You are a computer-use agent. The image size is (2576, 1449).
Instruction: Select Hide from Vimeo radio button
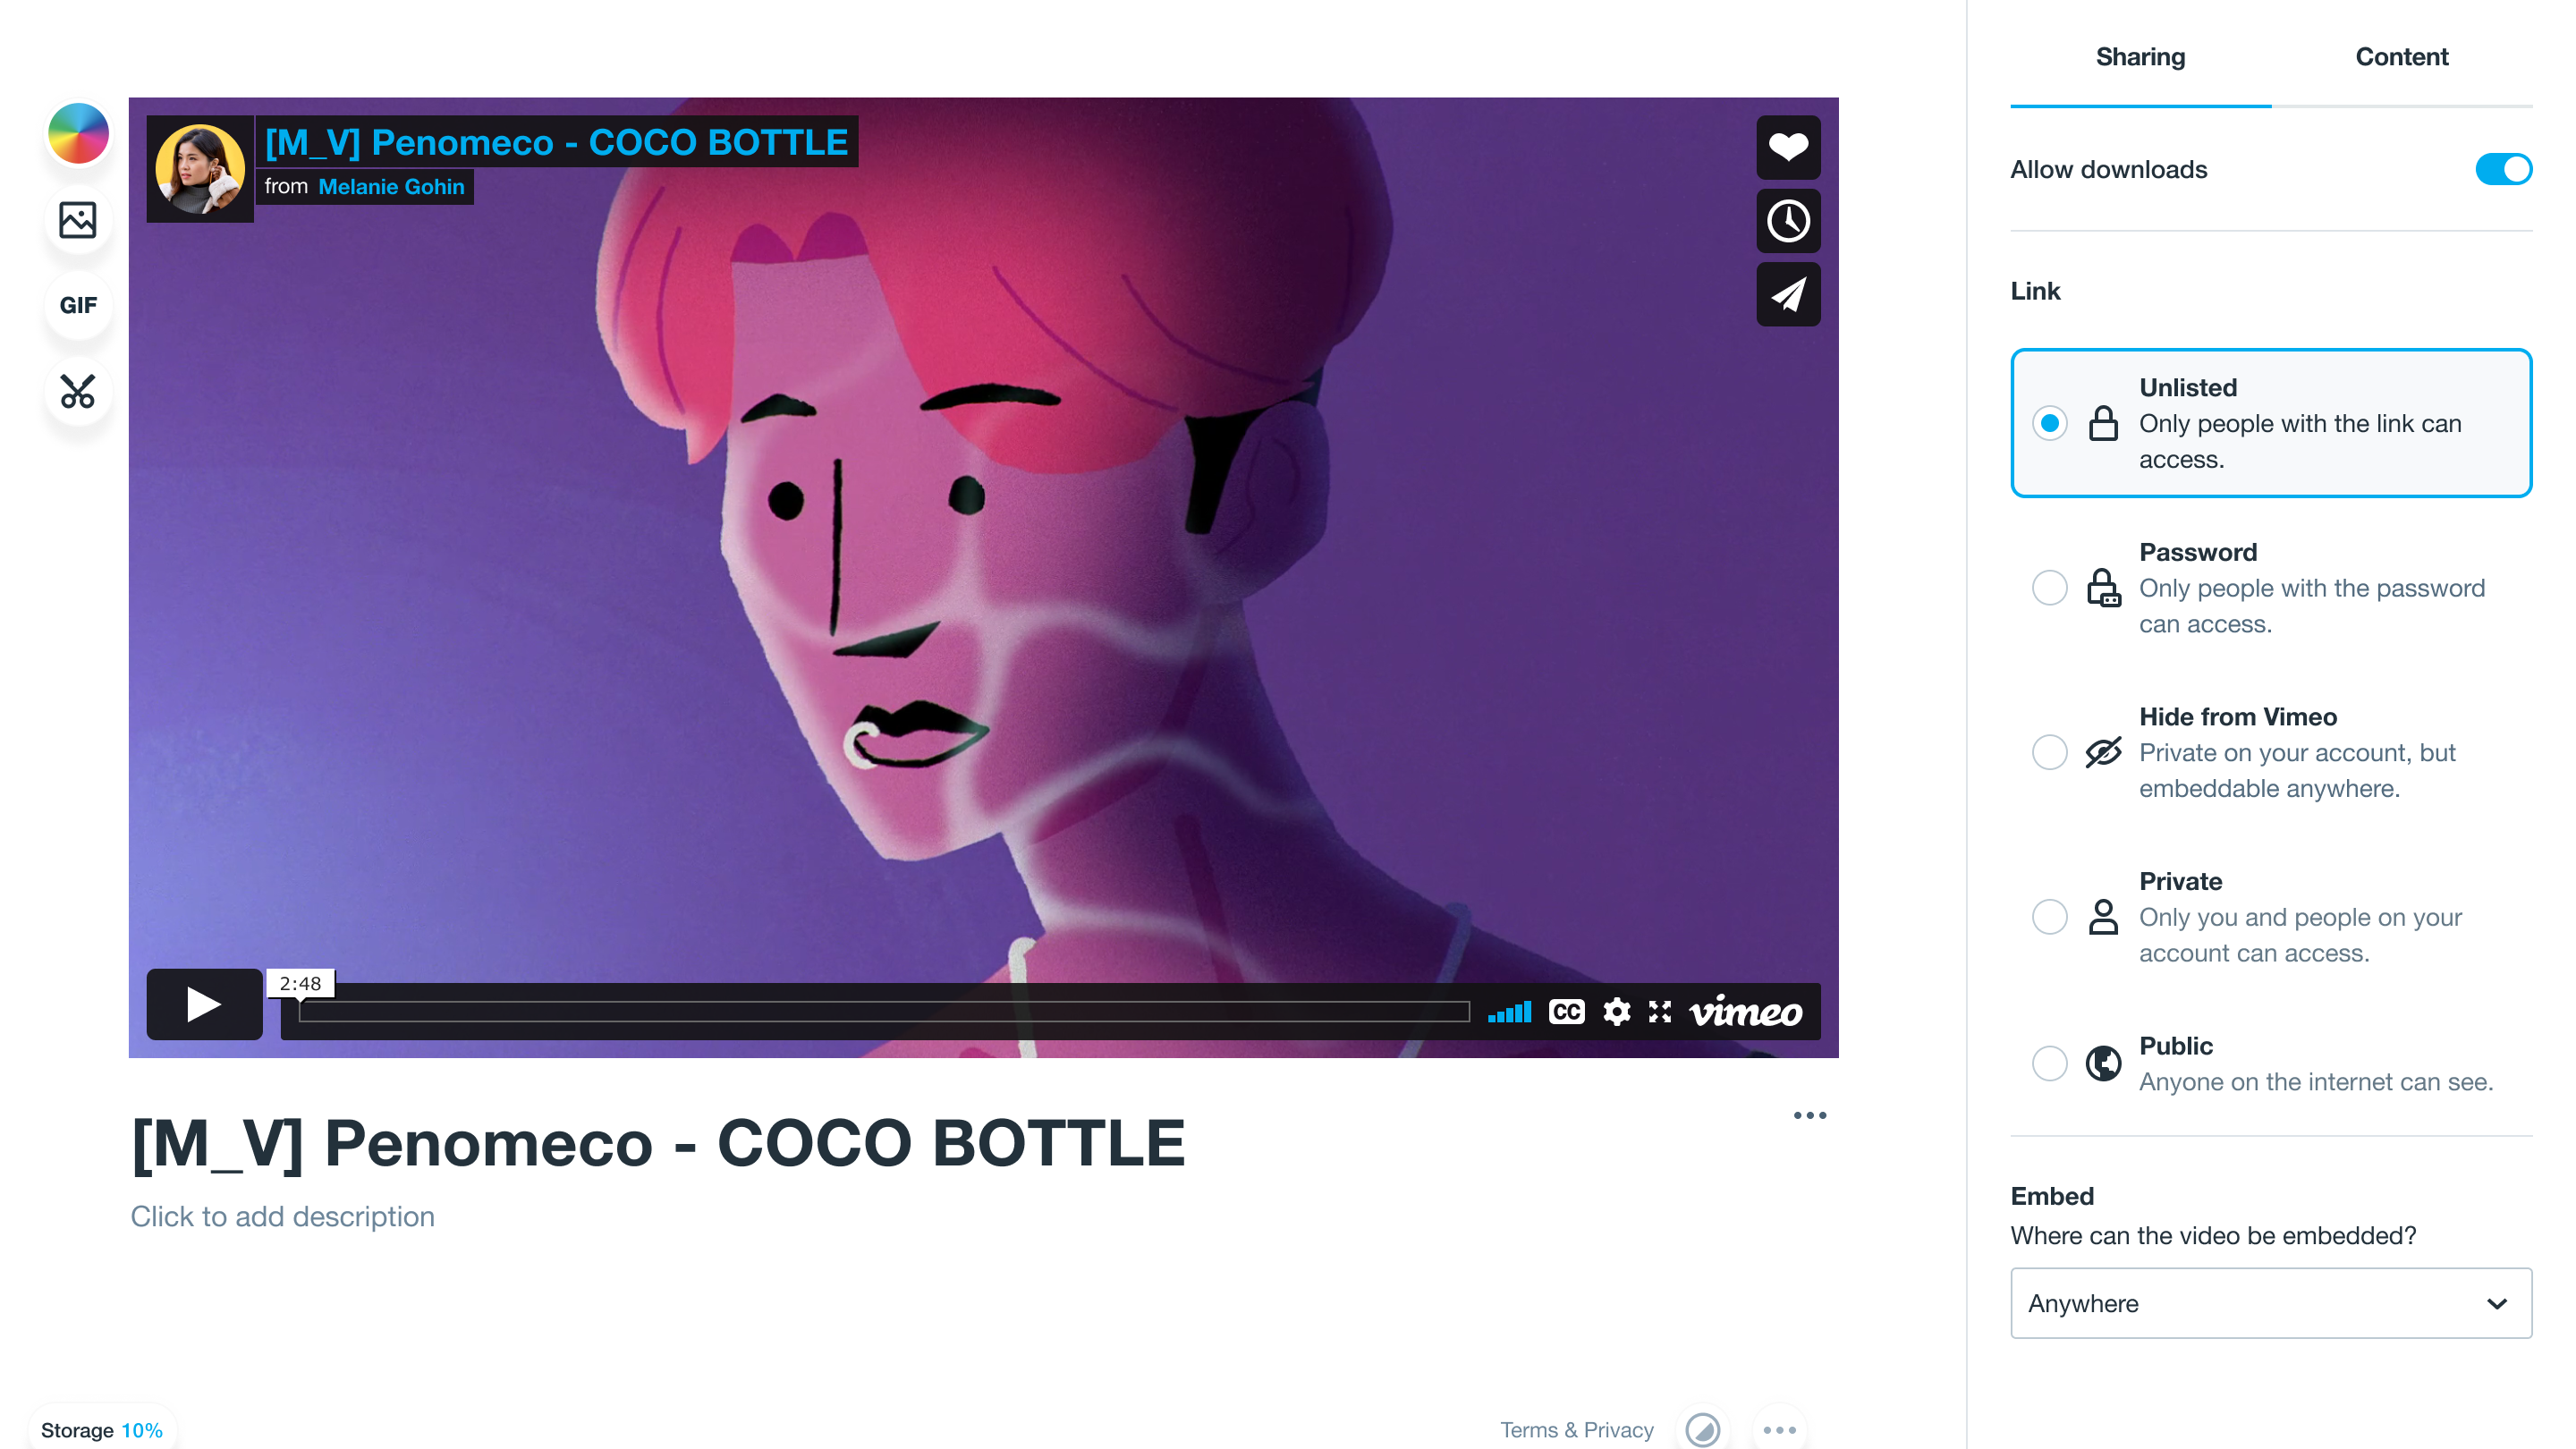pyautogui.click(x=2049, y=751)
